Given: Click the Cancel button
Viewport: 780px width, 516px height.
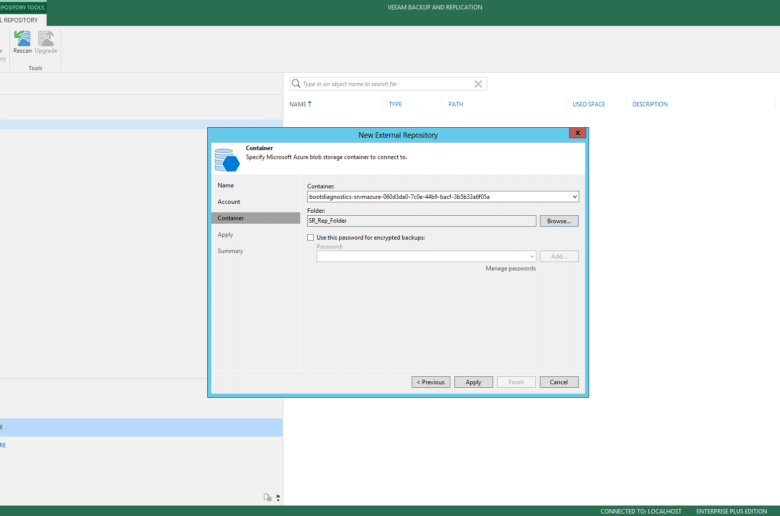Looking at the screenshot, I should click(559, 382).
